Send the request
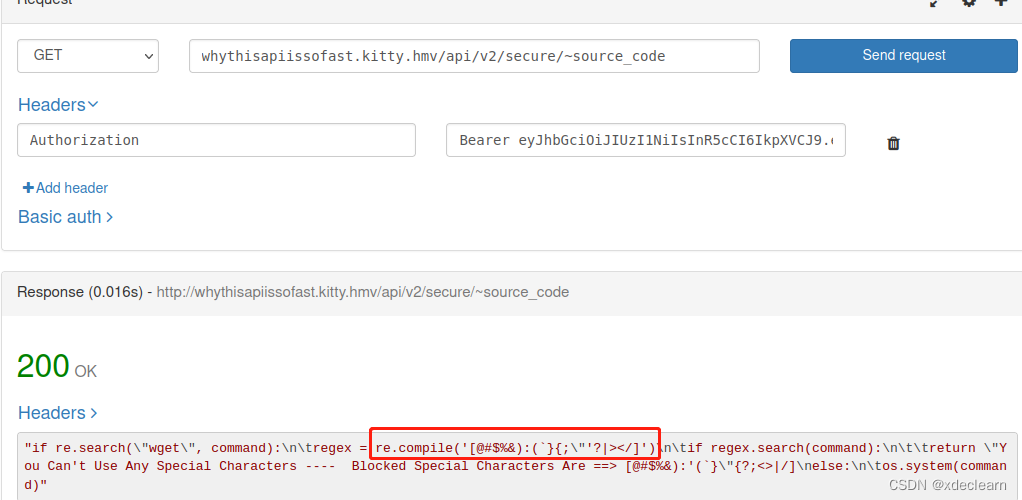This screenshot has height=500, width=1022. coord(903,55)
